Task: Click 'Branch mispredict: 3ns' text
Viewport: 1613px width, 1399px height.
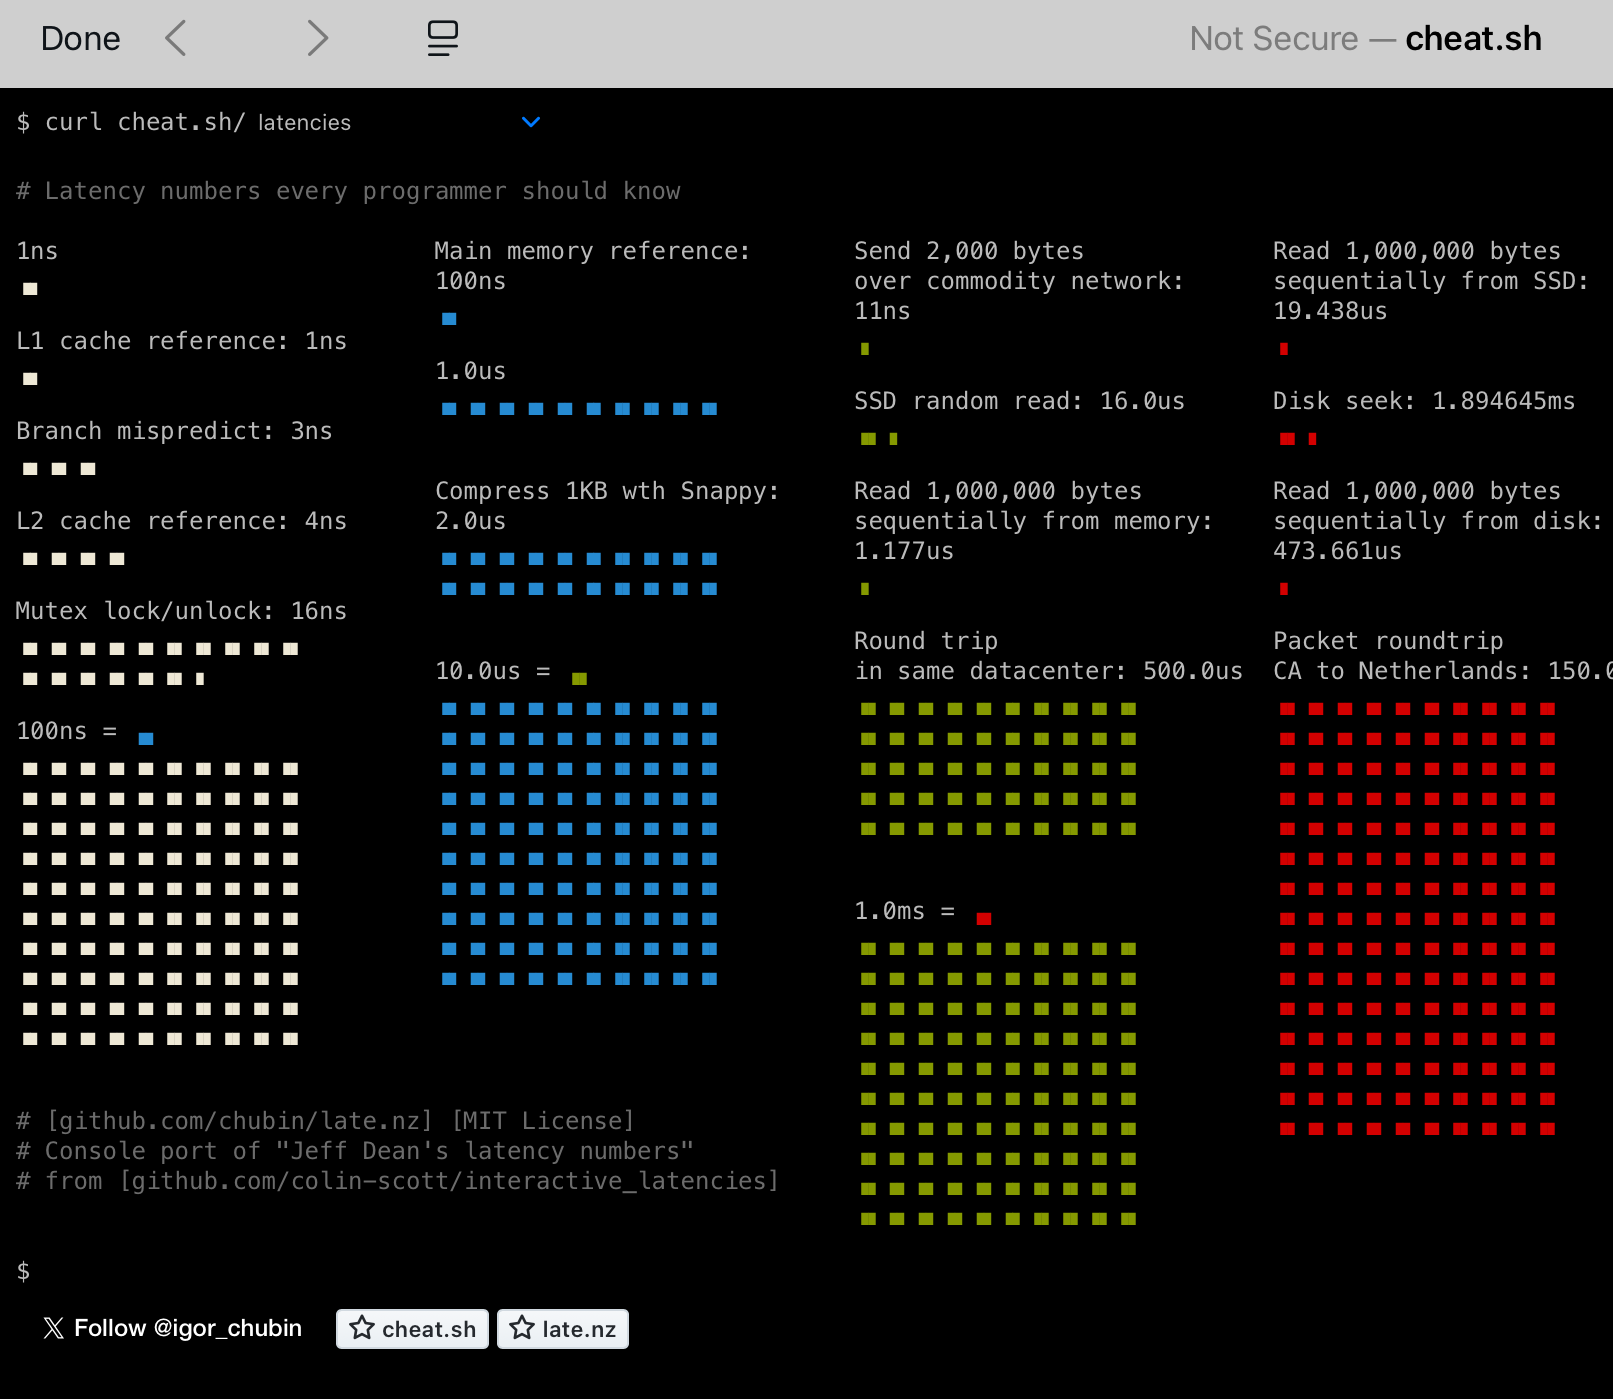Action: pos(174,431)
